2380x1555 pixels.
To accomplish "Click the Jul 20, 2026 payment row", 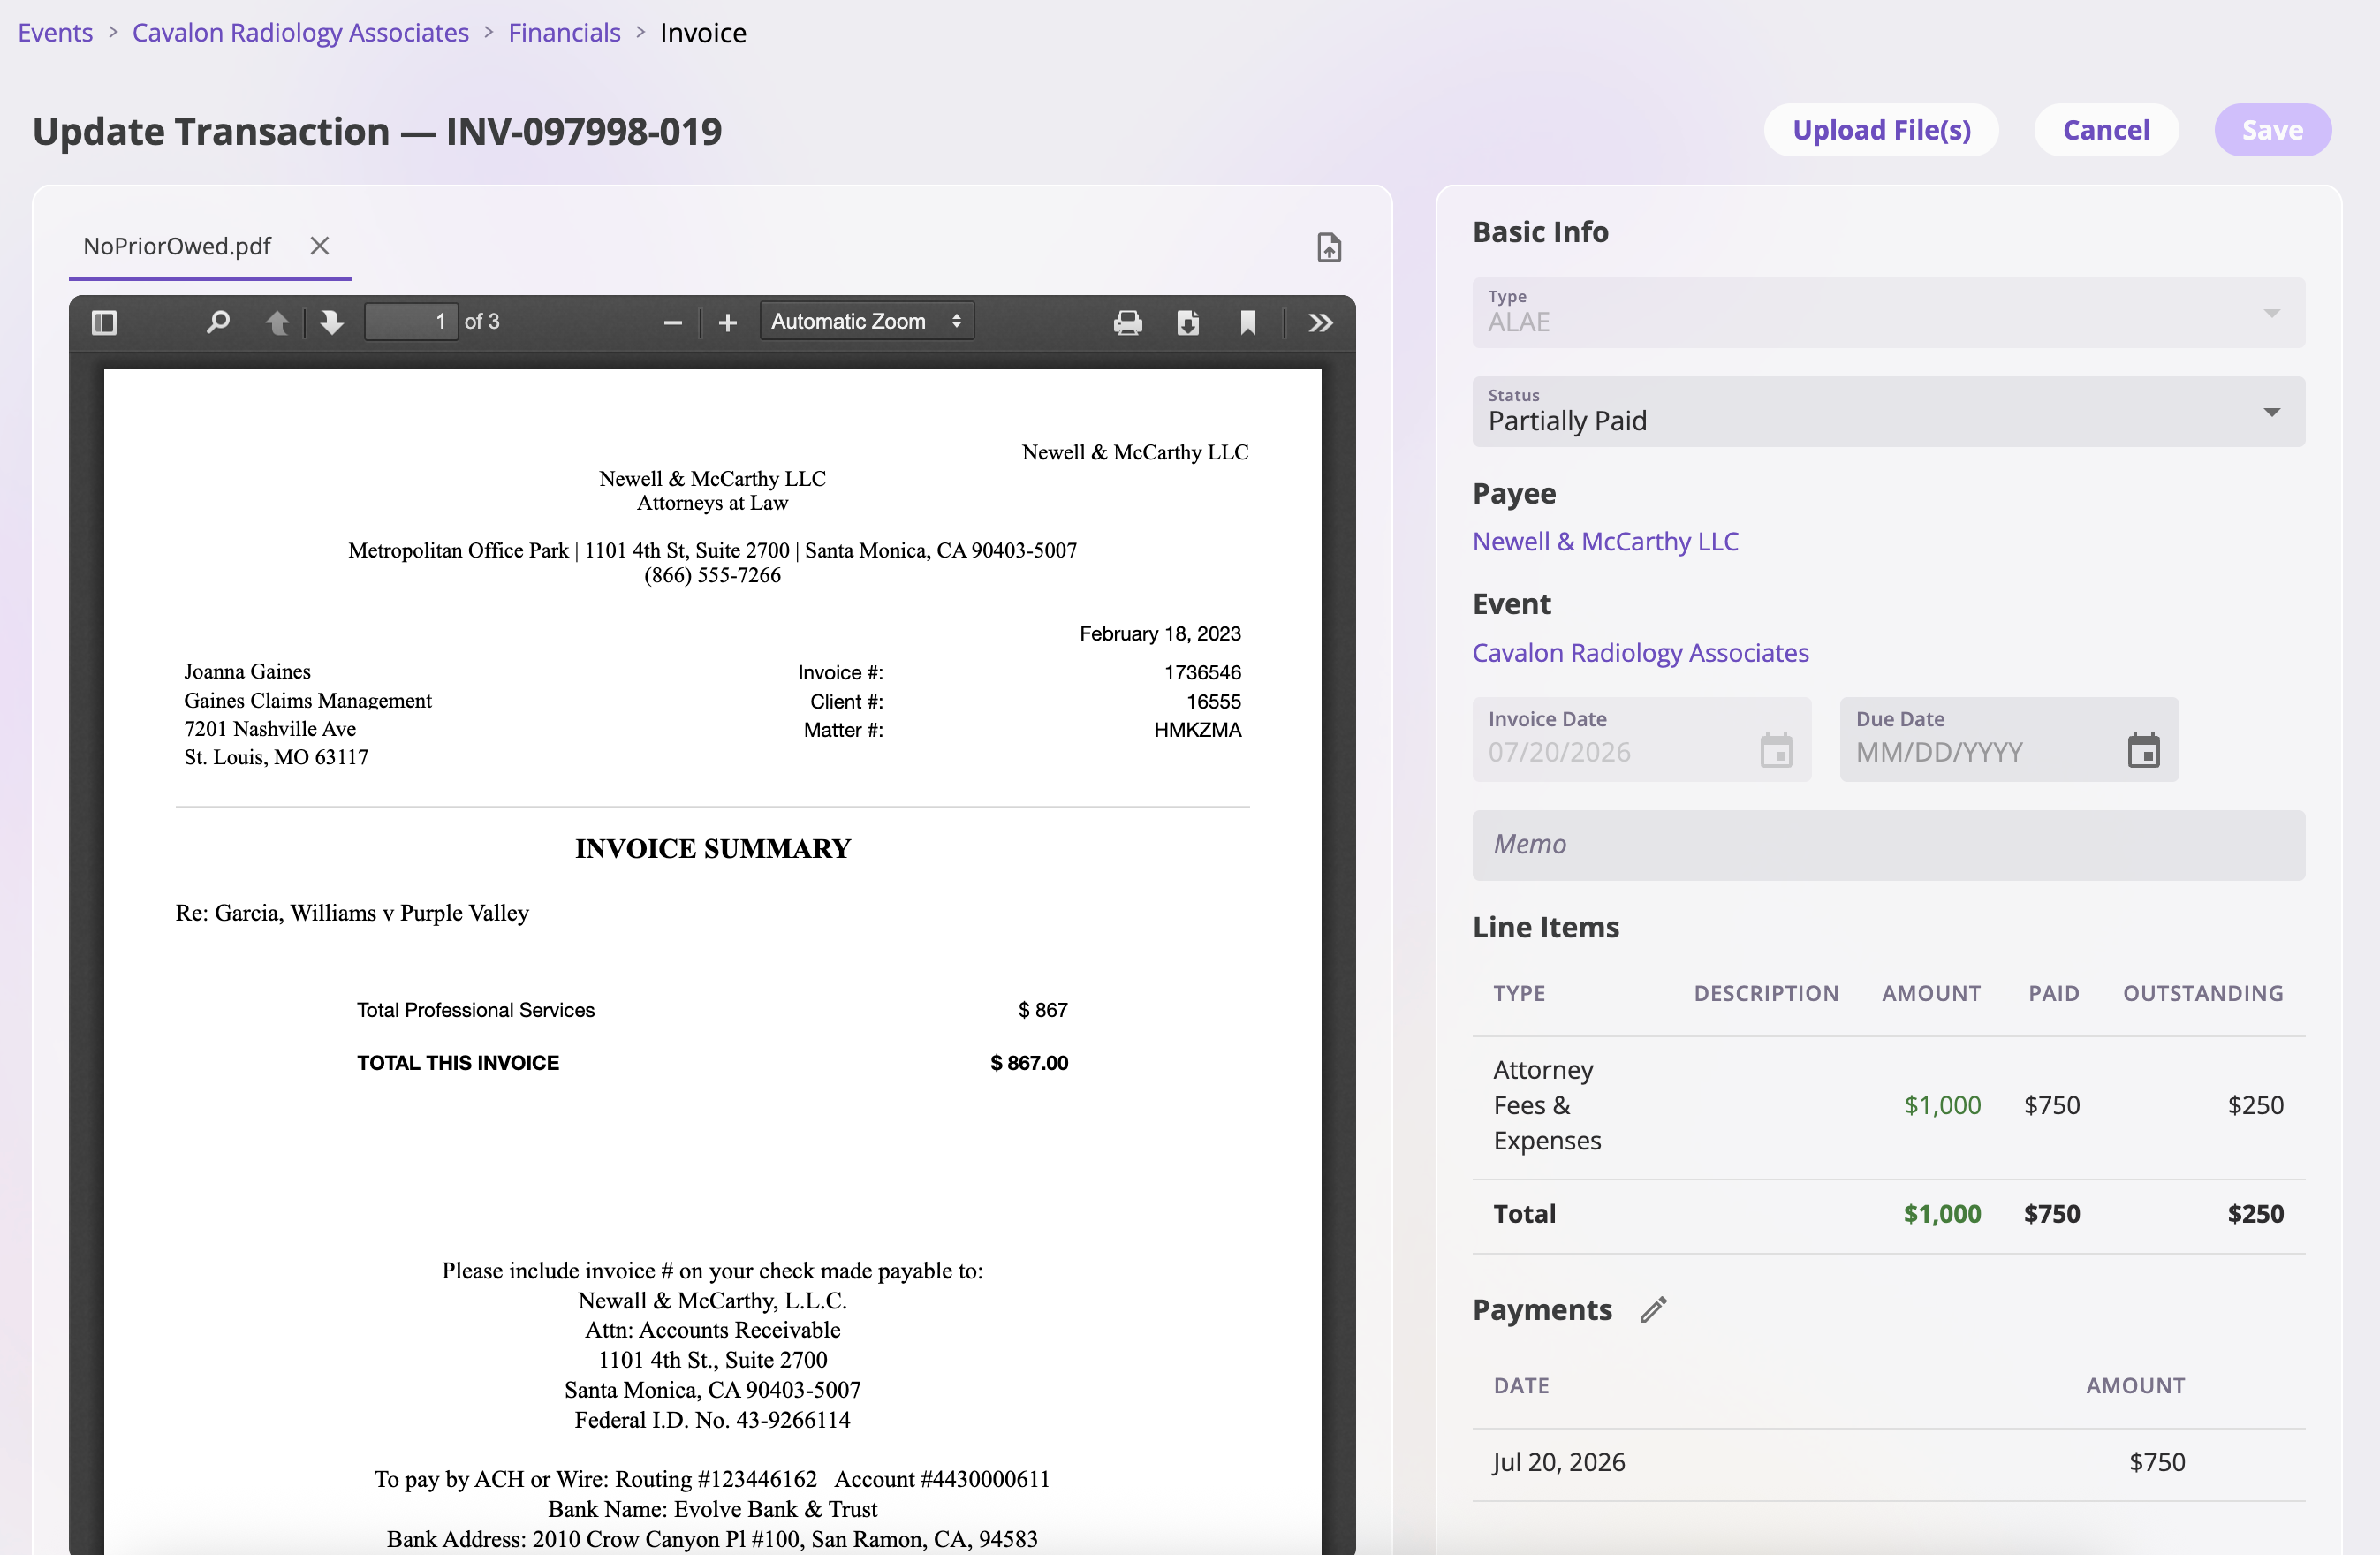I will [x=1889, y=1462].
